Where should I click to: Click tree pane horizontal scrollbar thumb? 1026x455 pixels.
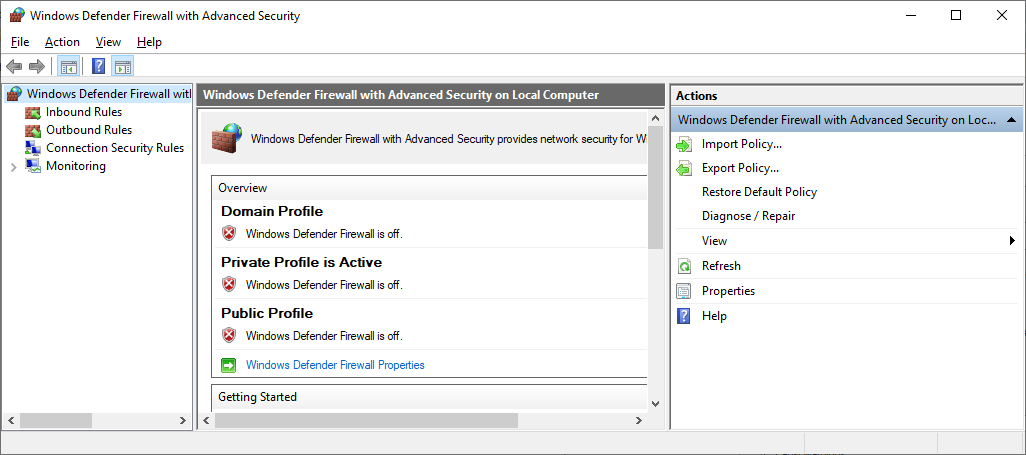(x=56, y=420)
